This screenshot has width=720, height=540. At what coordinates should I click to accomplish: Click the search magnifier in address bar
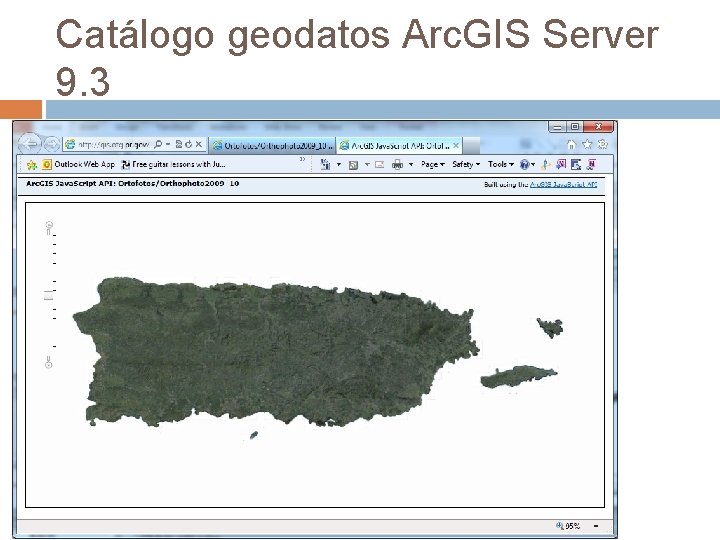(158, 145)
